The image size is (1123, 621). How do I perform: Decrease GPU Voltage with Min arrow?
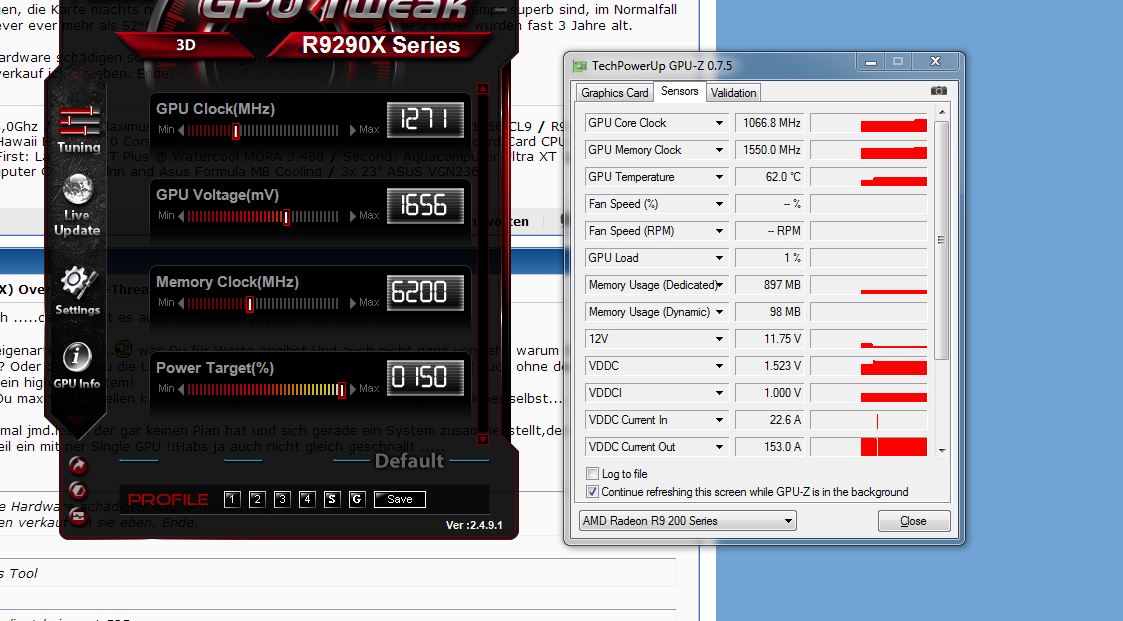pyautogui.click(x=181, y=216)
